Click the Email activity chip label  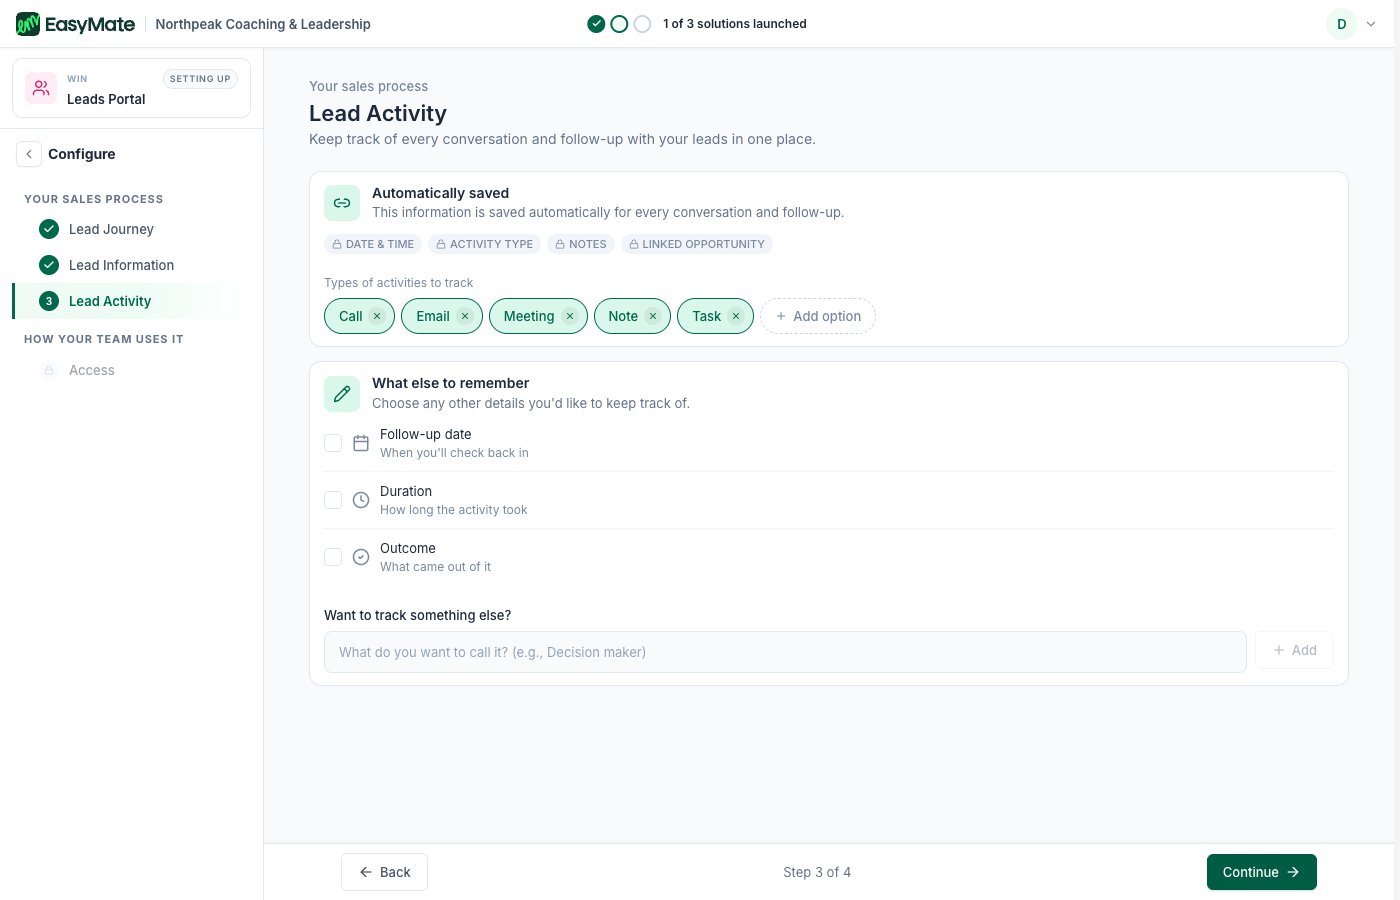pyautogui.click(x=433, y=316)
